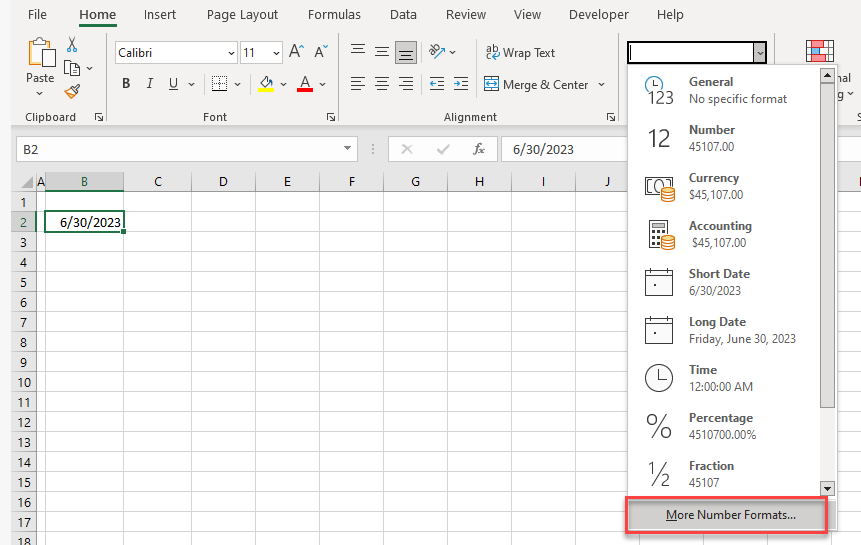
Task: Toggle Wrap Text on selected cell
Action: point(520,52)
